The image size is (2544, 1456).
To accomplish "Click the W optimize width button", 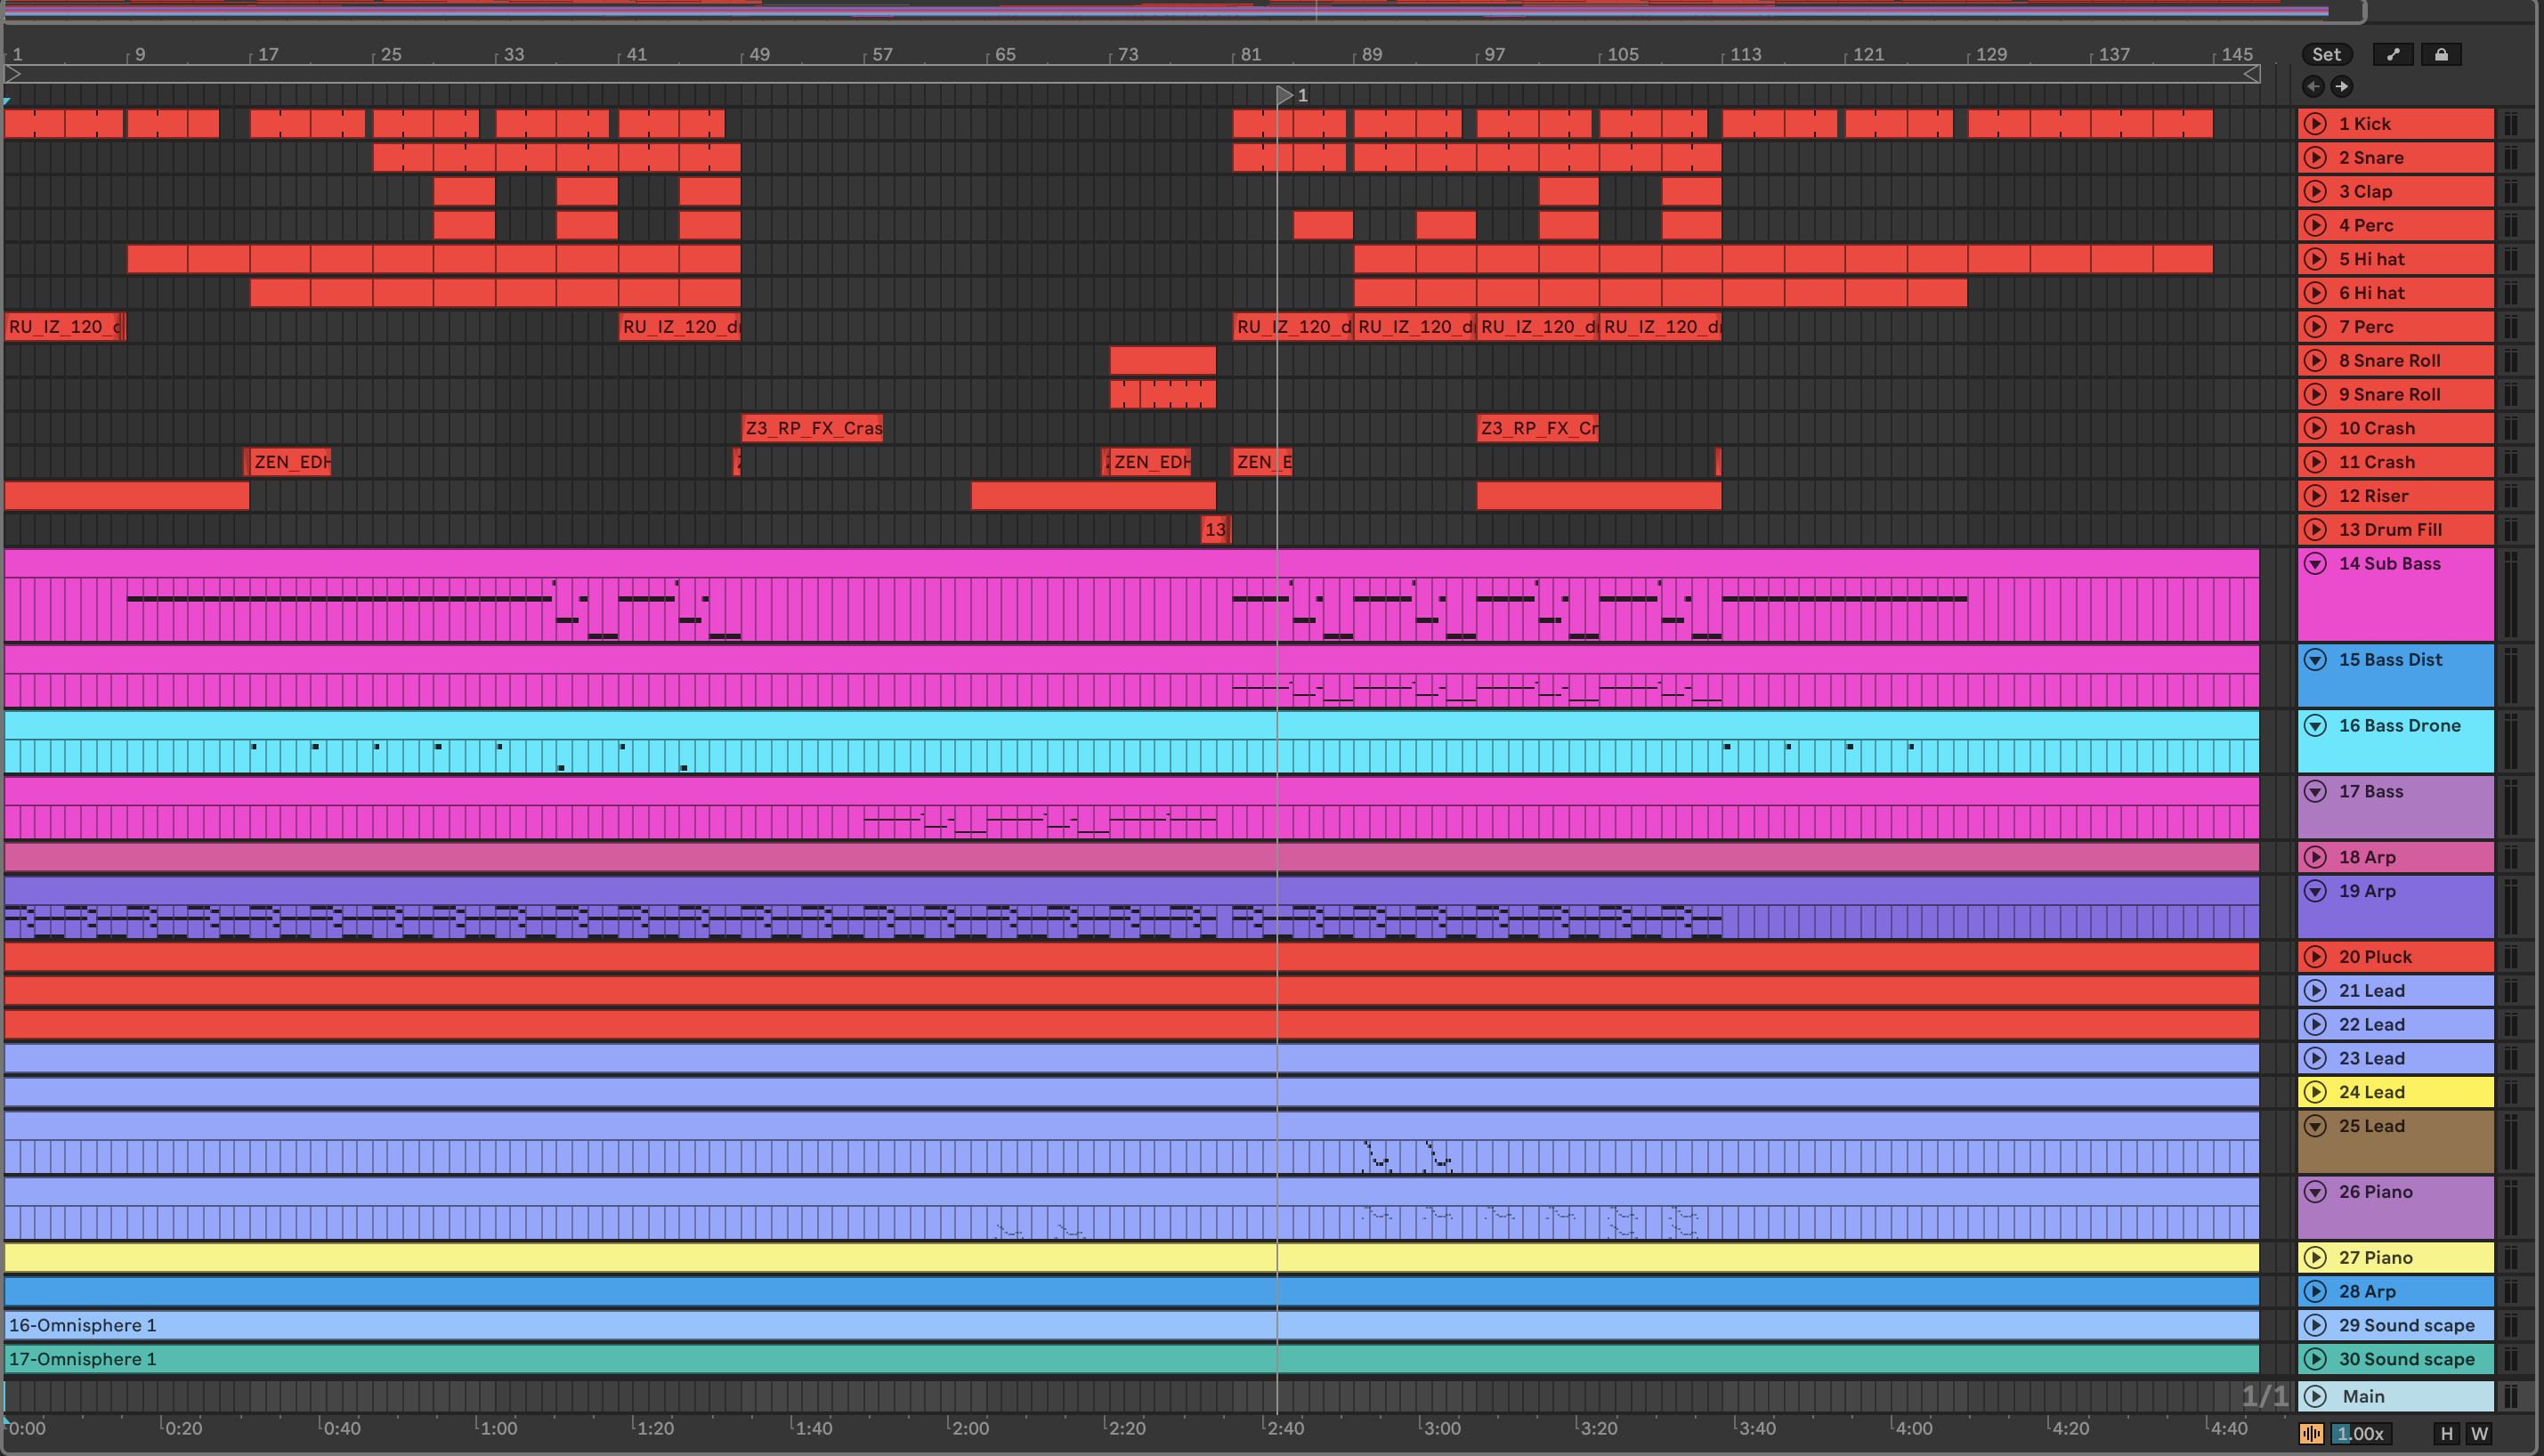I will (2479, 1433).
